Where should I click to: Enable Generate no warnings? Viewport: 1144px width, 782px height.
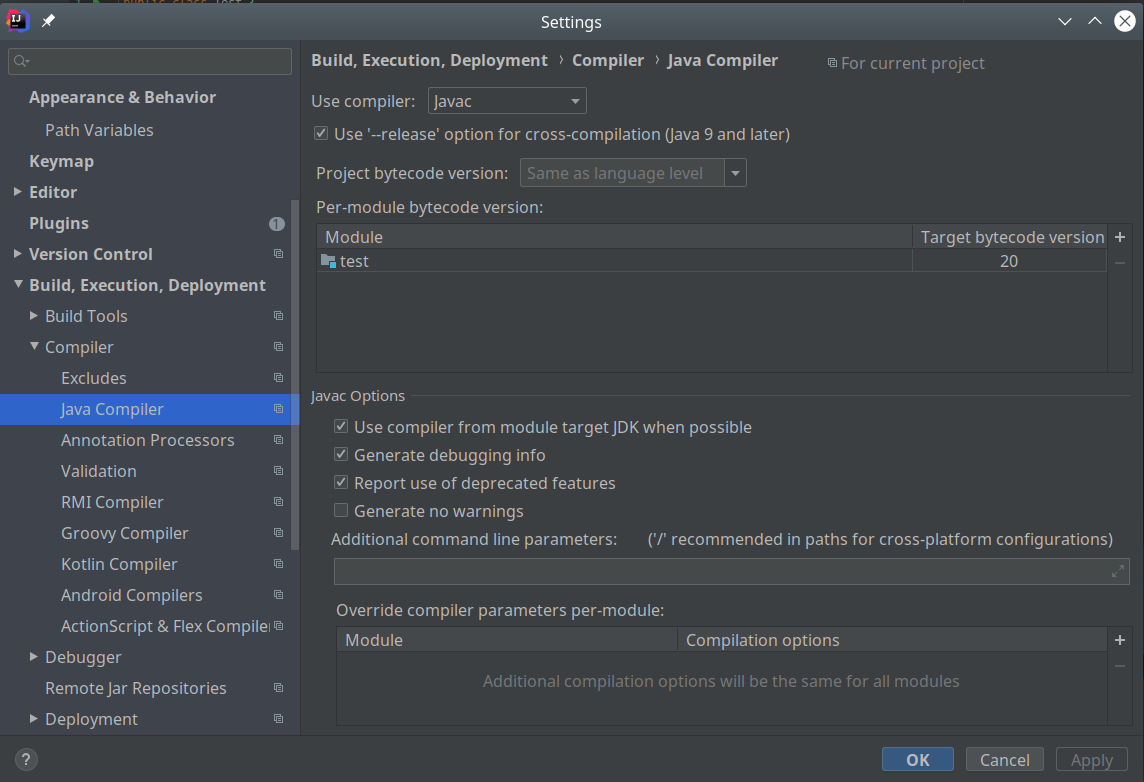[x=341, y=511]
